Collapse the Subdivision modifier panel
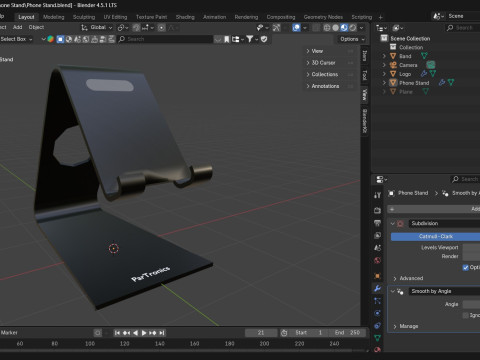The height and width of the screenshot is (360, 480). (x=393, y=223)
